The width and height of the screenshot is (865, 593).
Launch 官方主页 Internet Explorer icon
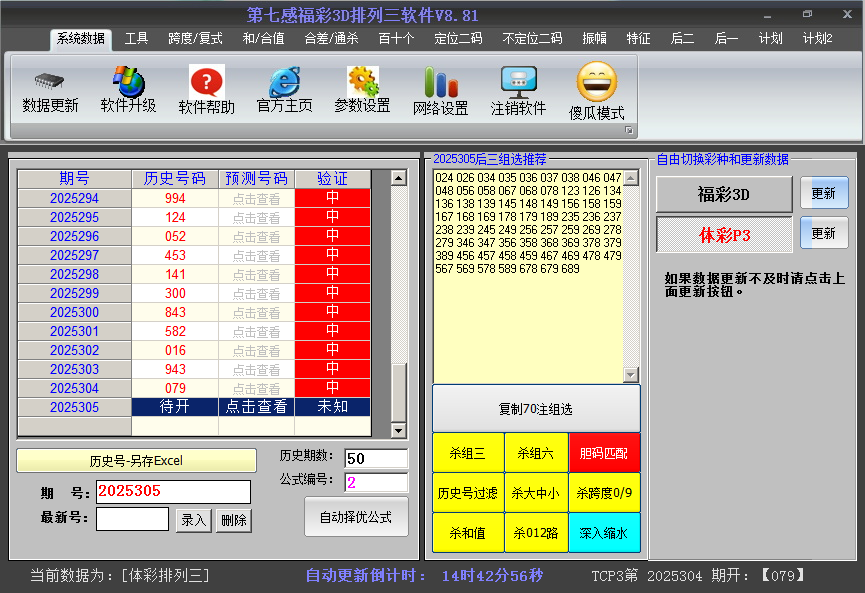pyautogui.click(x=284, y=81)
